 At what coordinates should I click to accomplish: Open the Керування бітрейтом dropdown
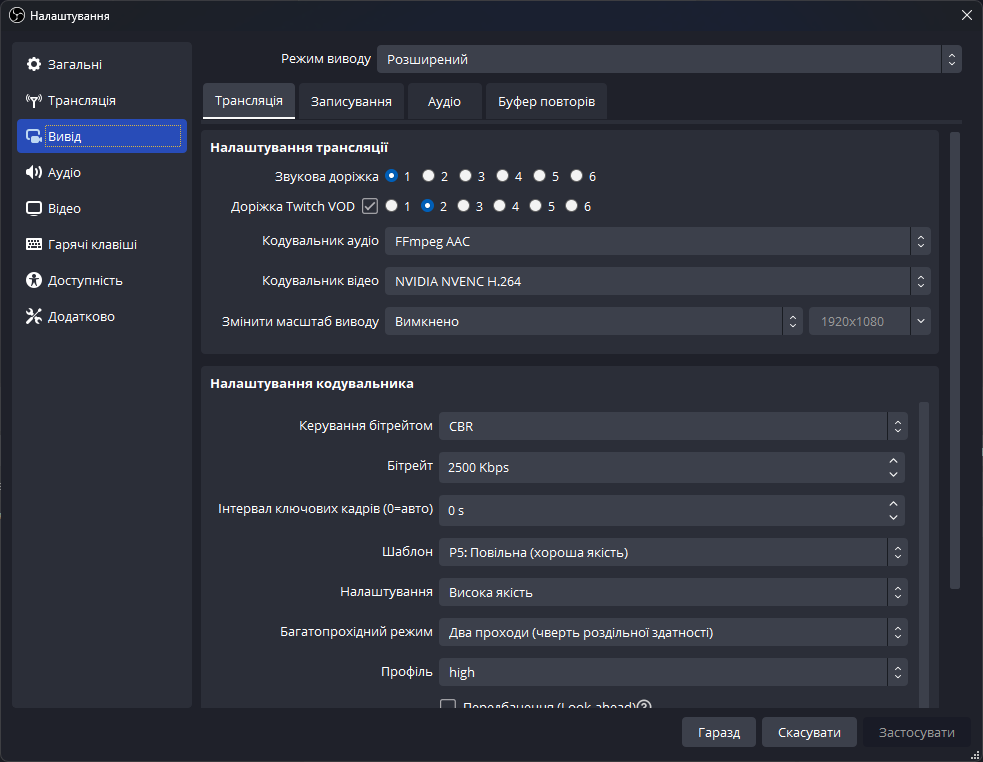point(672,426)
